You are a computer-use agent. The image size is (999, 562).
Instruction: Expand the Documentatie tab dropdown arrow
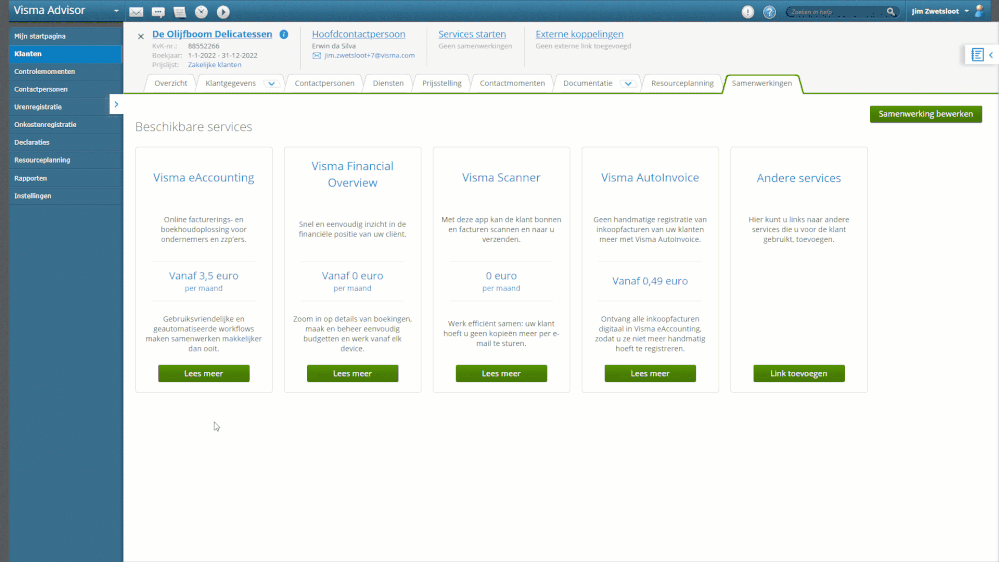pyautogui.click(x=628, y=83)
